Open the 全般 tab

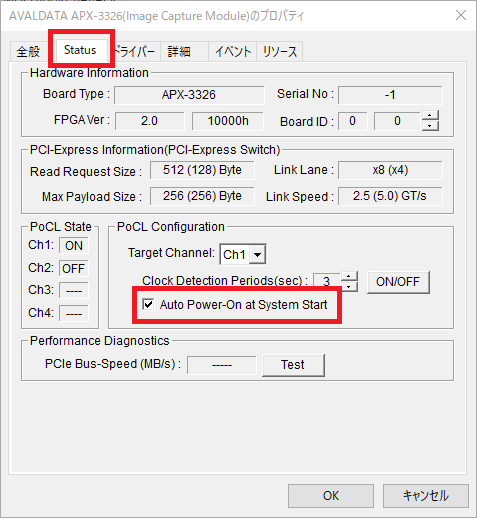[x=28, y=52]
